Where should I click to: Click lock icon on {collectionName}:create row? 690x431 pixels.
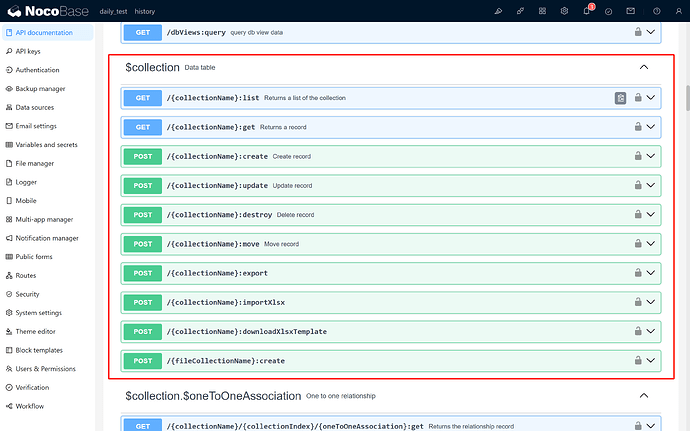click(638, 155)
